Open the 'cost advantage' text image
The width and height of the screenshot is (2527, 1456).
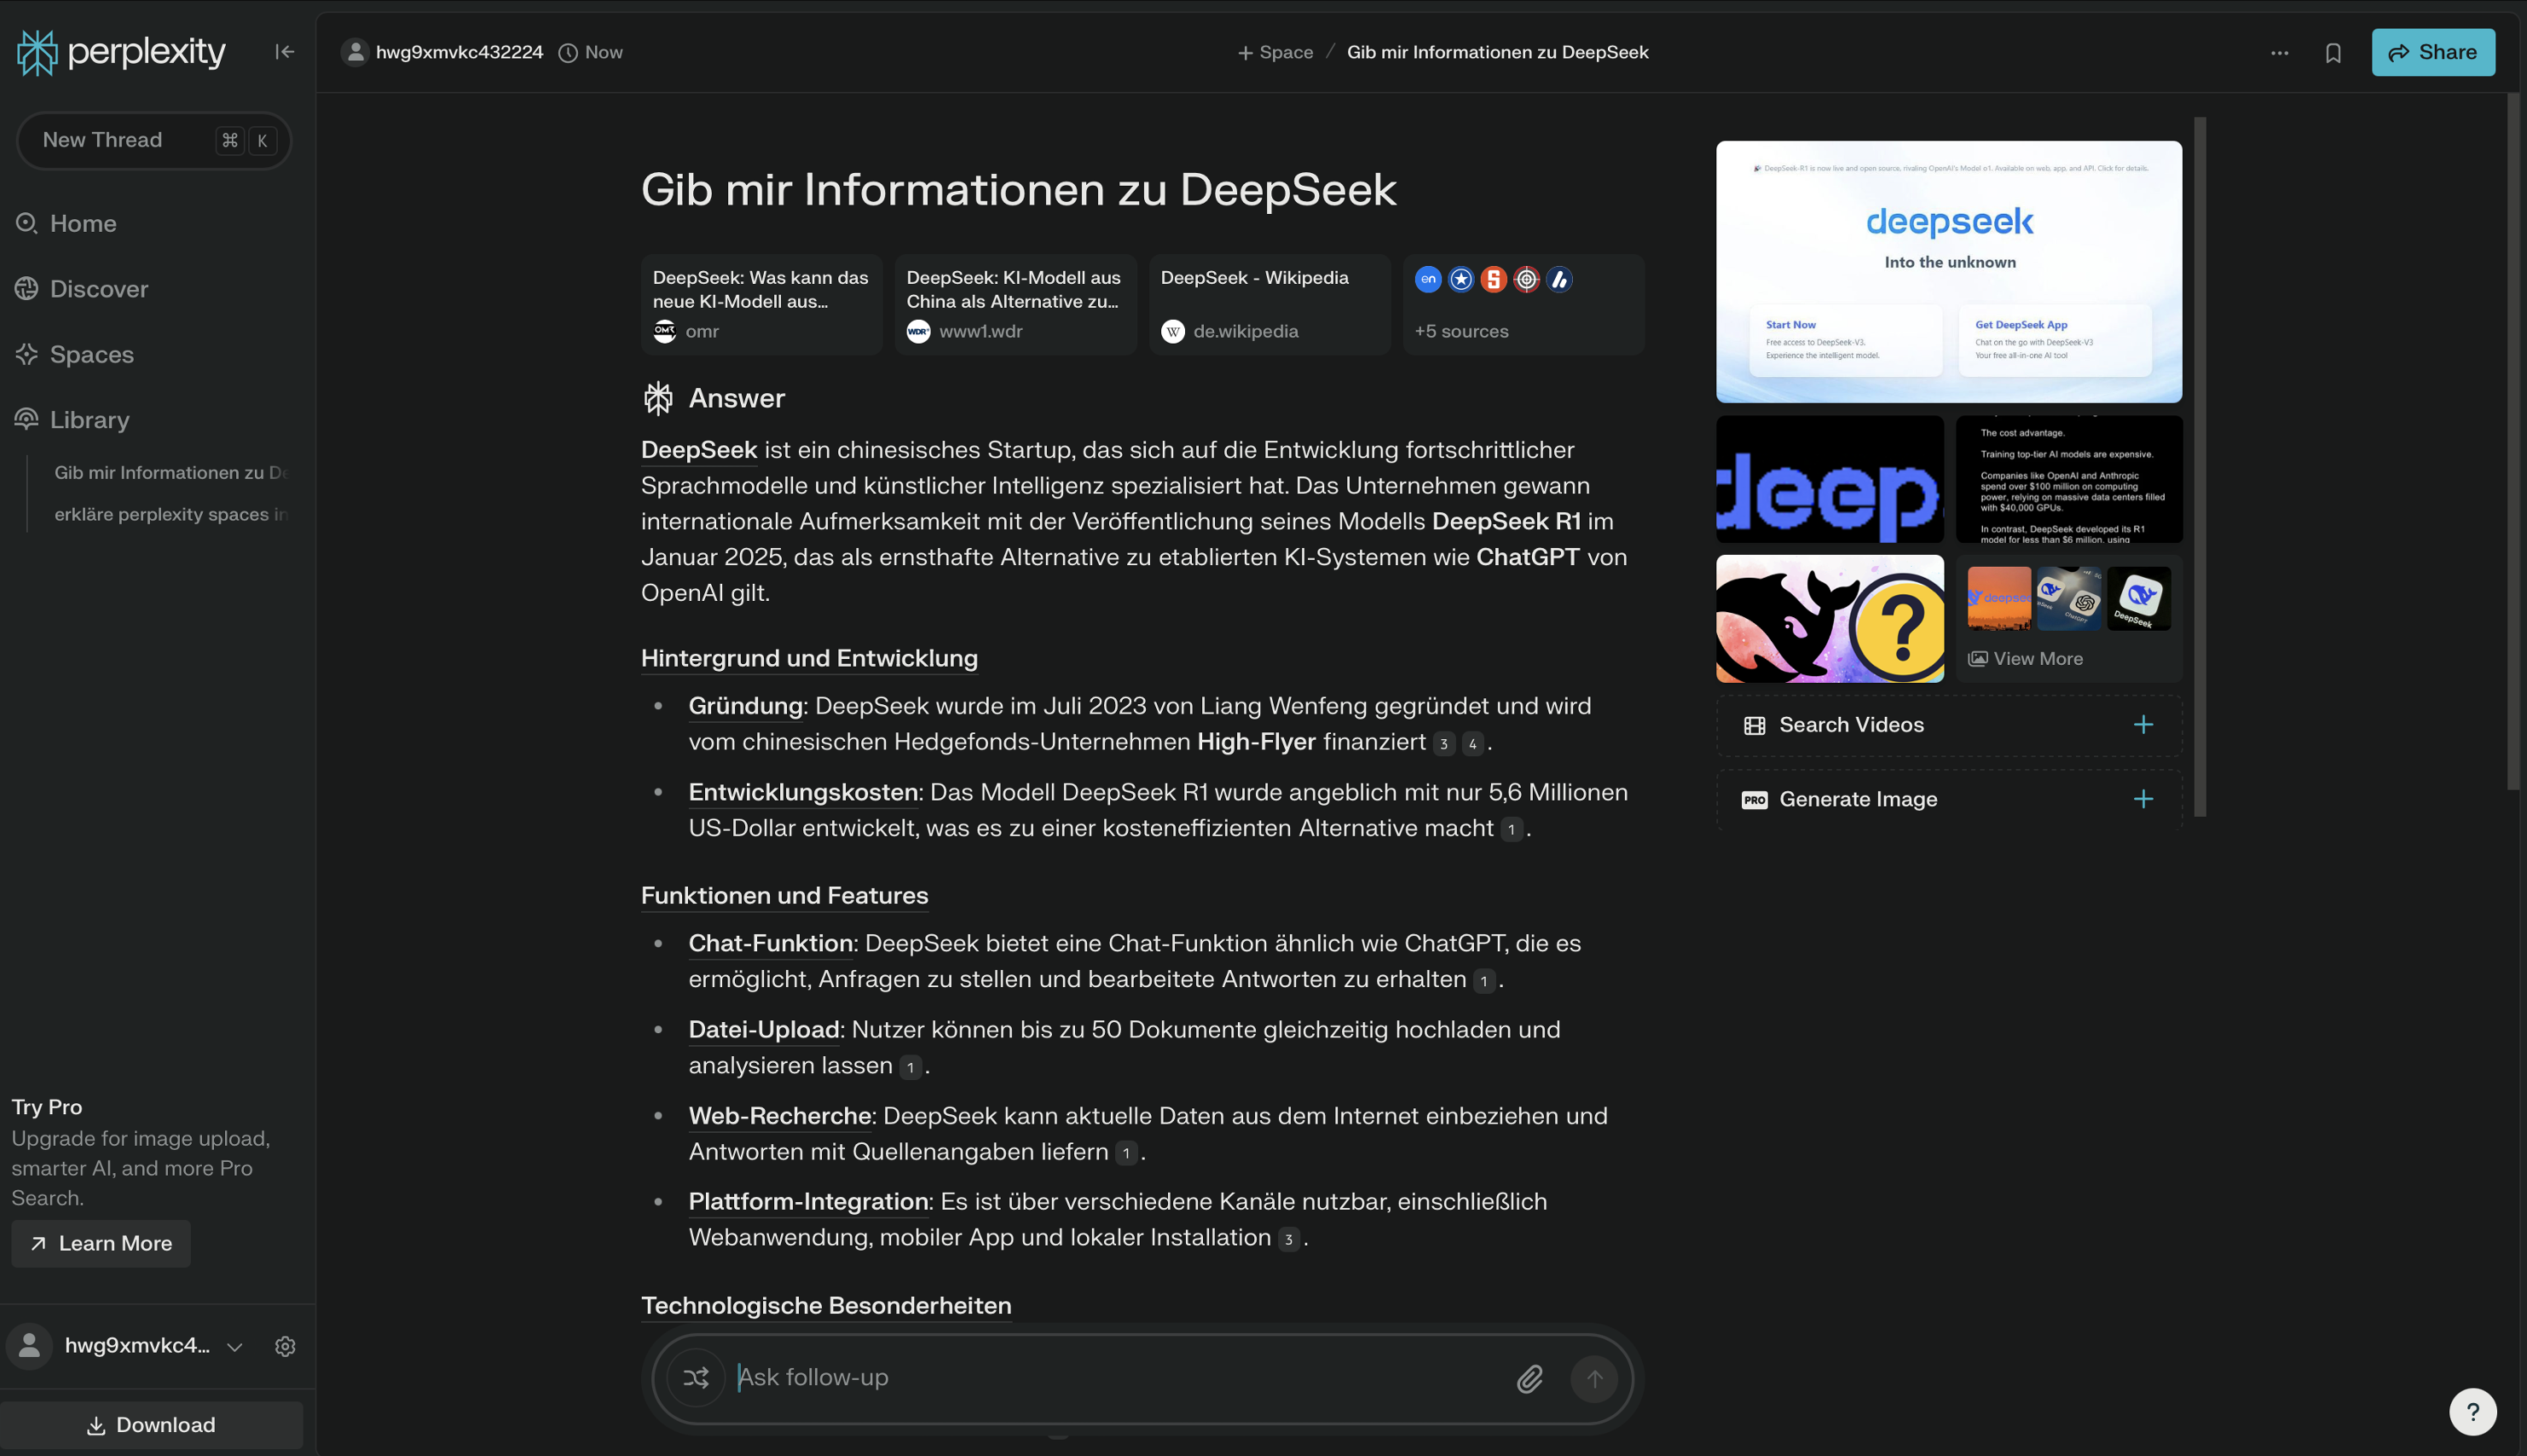tap(2069, 479)
